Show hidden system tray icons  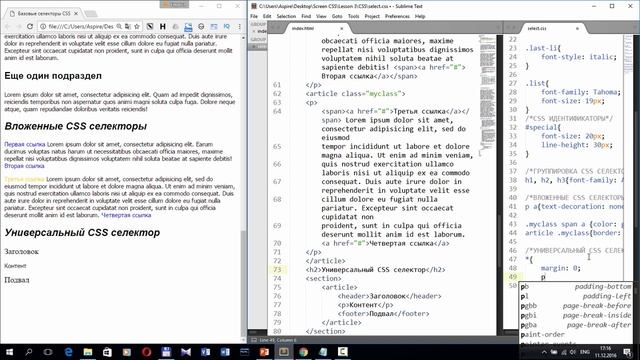(x=544, y=352)
